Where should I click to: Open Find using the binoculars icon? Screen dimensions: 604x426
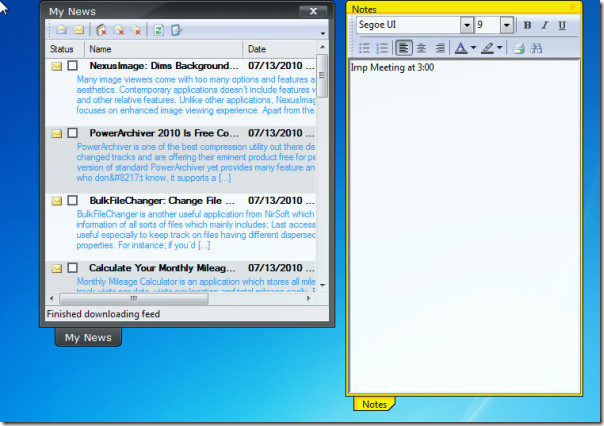(536, 48)
